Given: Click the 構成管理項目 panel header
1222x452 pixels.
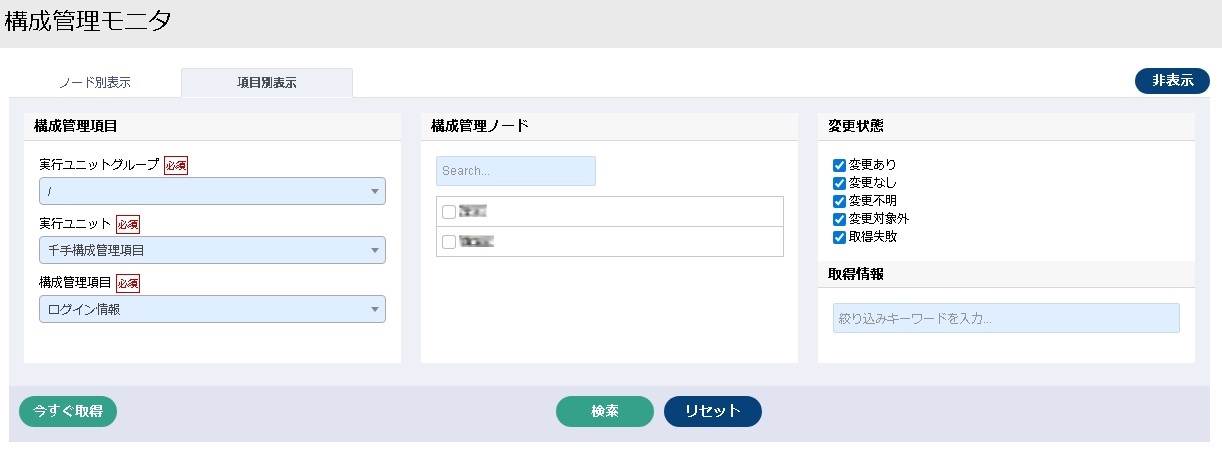Looking at the screenshot, I should click(x=212, y=126).
